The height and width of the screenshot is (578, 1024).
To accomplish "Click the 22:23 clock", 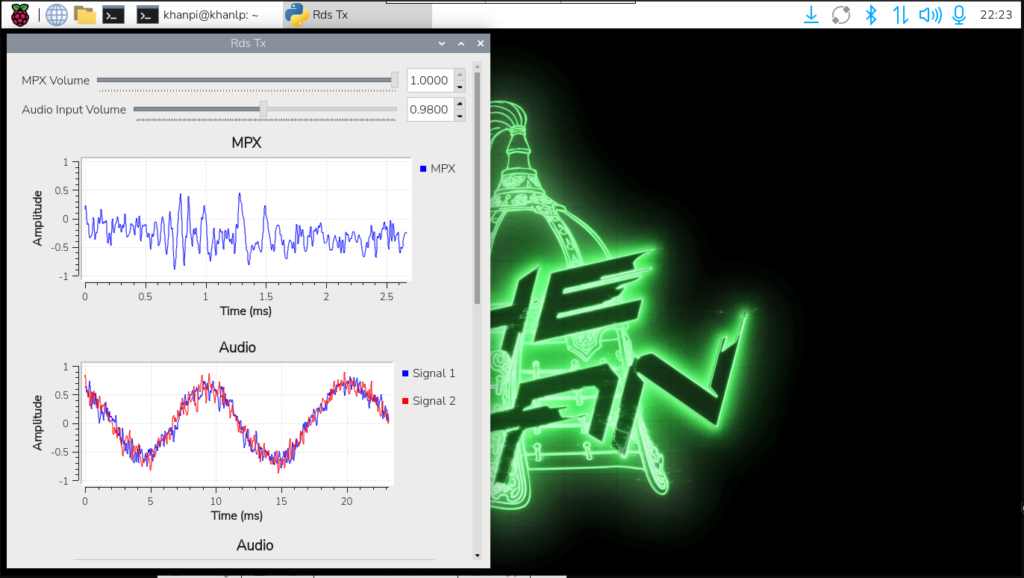I will pyautogui.click(x=996, y=14).
